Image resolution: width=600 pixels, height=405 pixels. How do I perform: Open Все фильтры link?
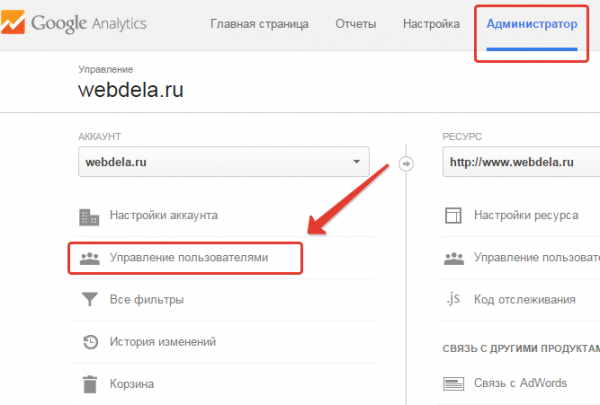click(147, 299)
